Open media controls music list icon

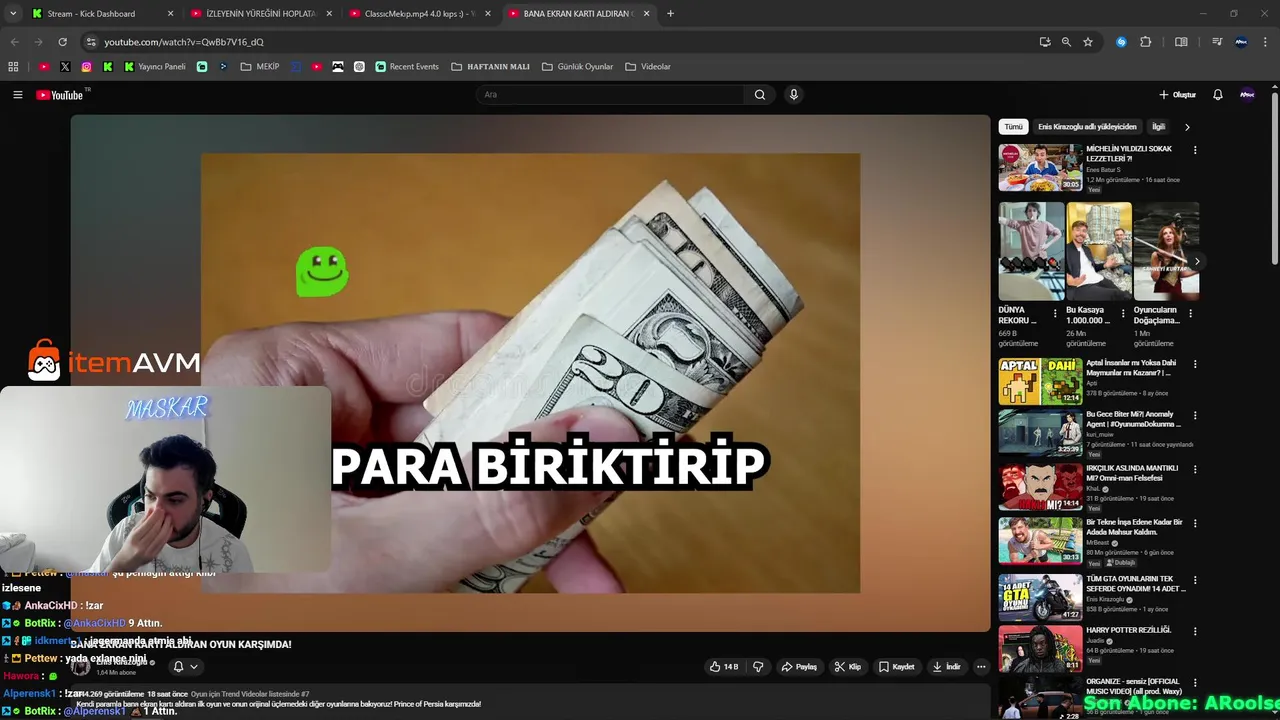1217,42
